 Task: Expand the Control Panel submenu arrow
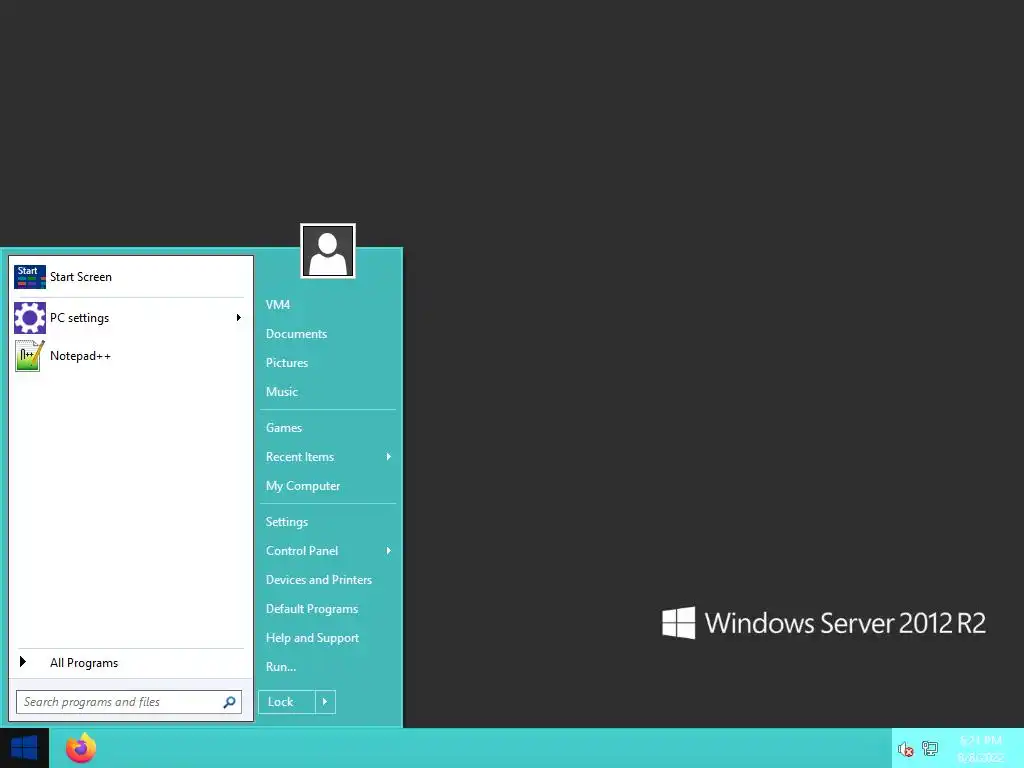[389, 551]
